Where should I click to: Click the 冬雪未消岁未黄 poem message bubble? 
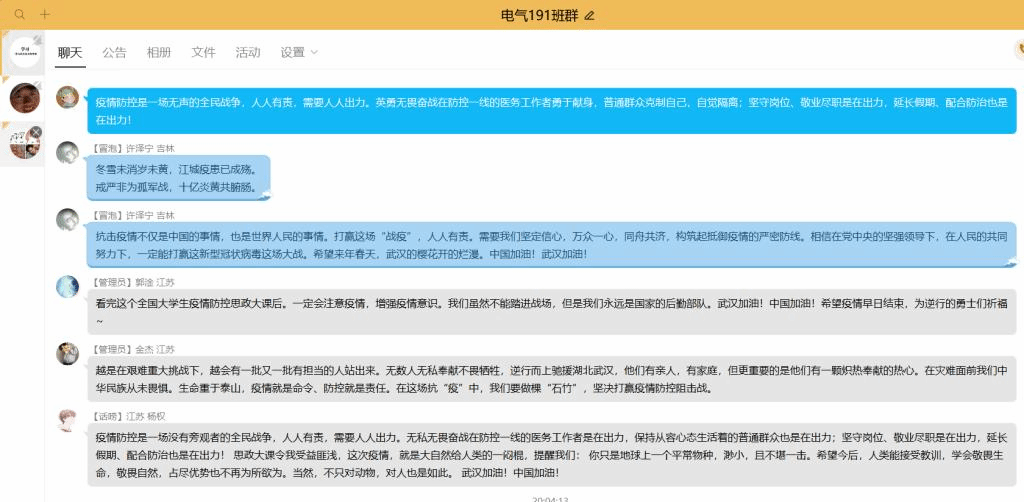(175, 177)
